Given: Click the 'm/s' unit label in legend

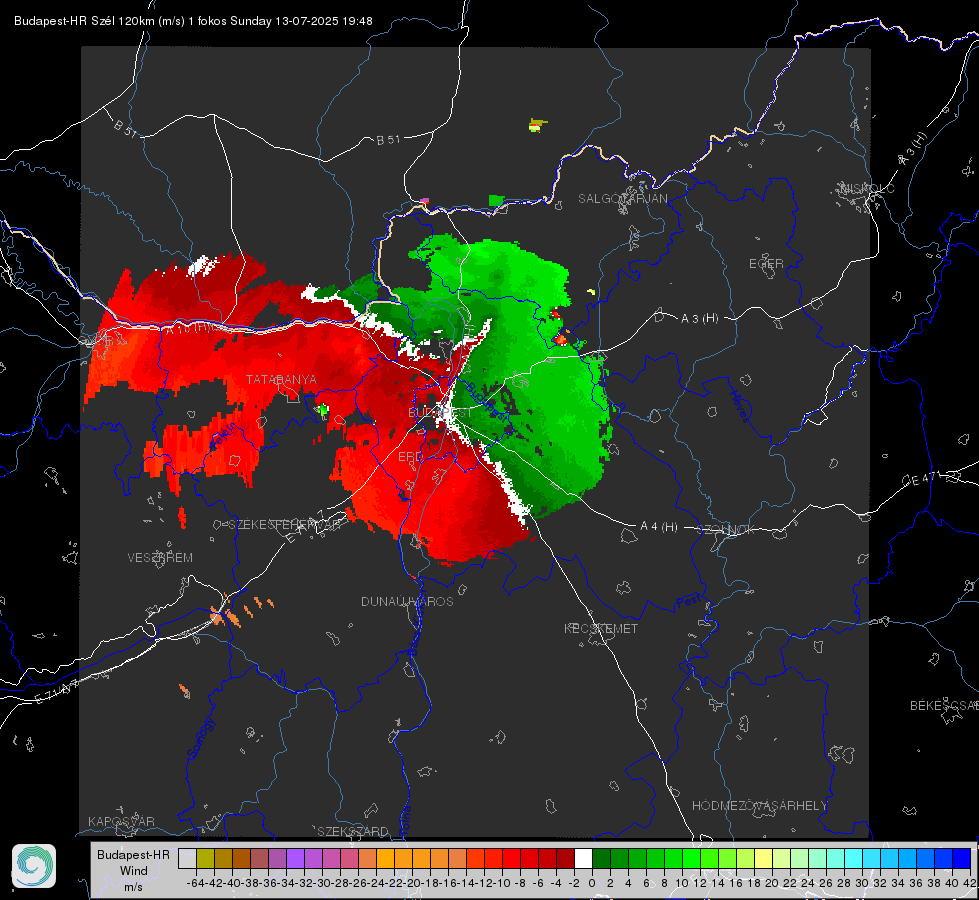Looking at the screenshot, I should pyautogui.click(x=134, y=886).
